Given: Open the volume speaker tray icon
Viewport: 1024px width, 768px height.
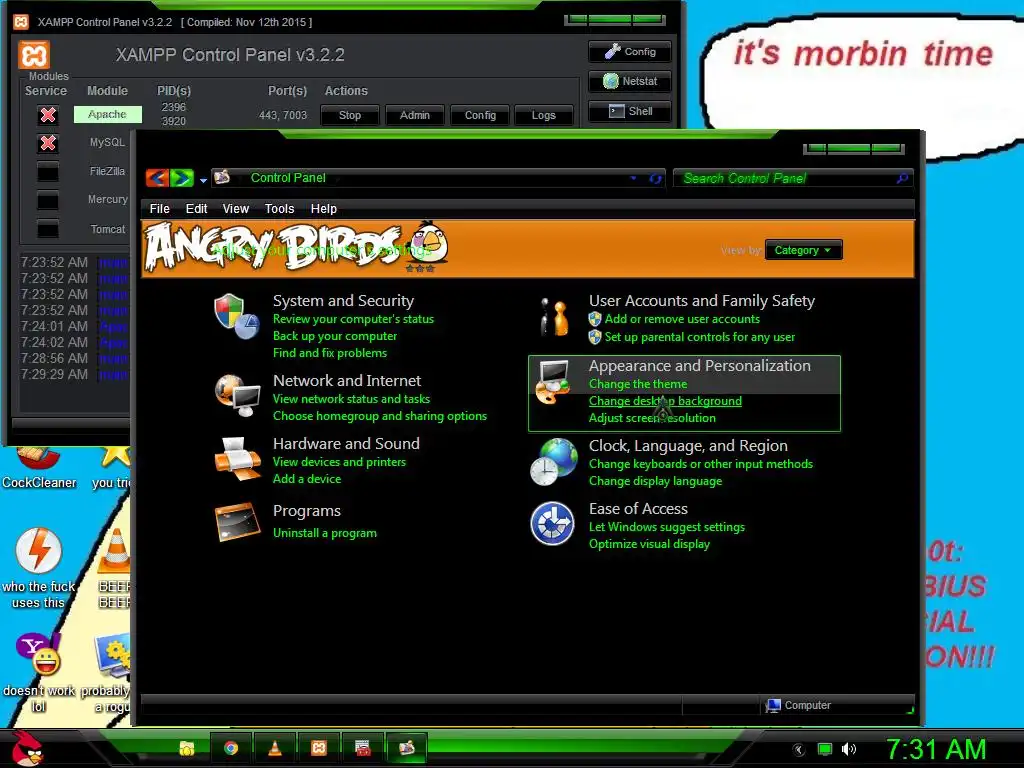Looking at the screenshot, I should pos(848,749).
